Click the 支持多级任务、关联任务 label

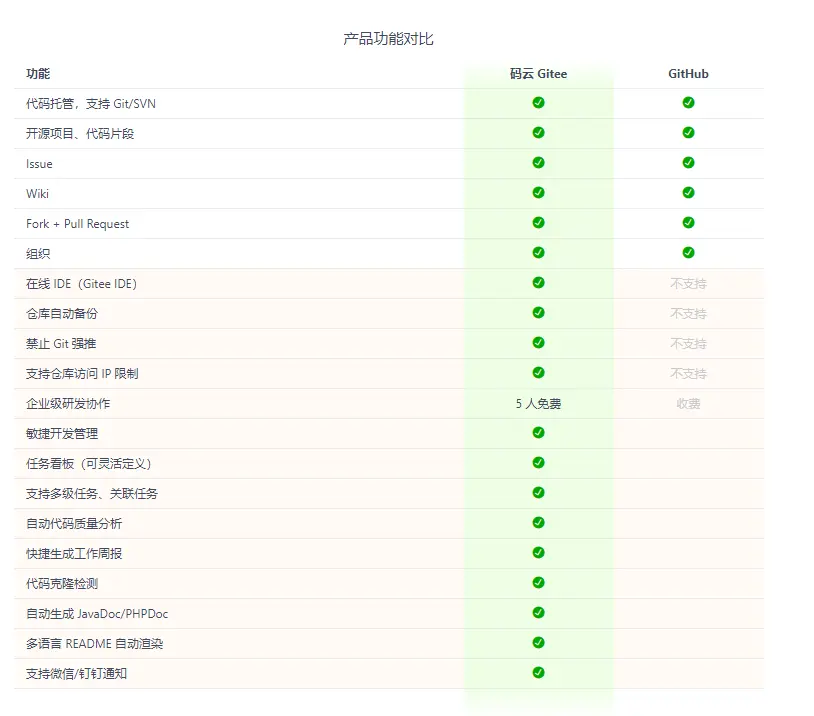(92, 494)
